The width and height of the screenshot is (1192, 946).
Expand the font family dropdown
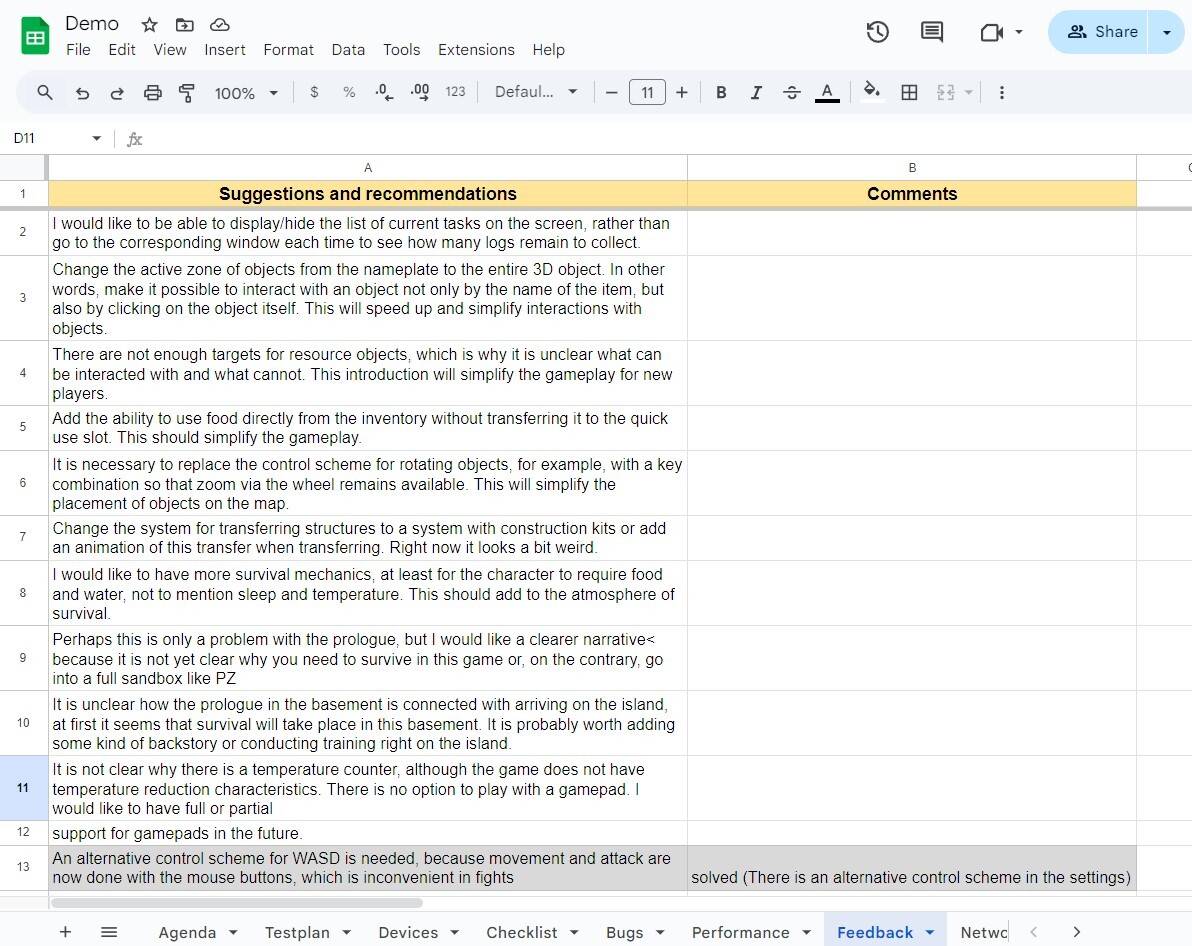[x=537, y=92]
